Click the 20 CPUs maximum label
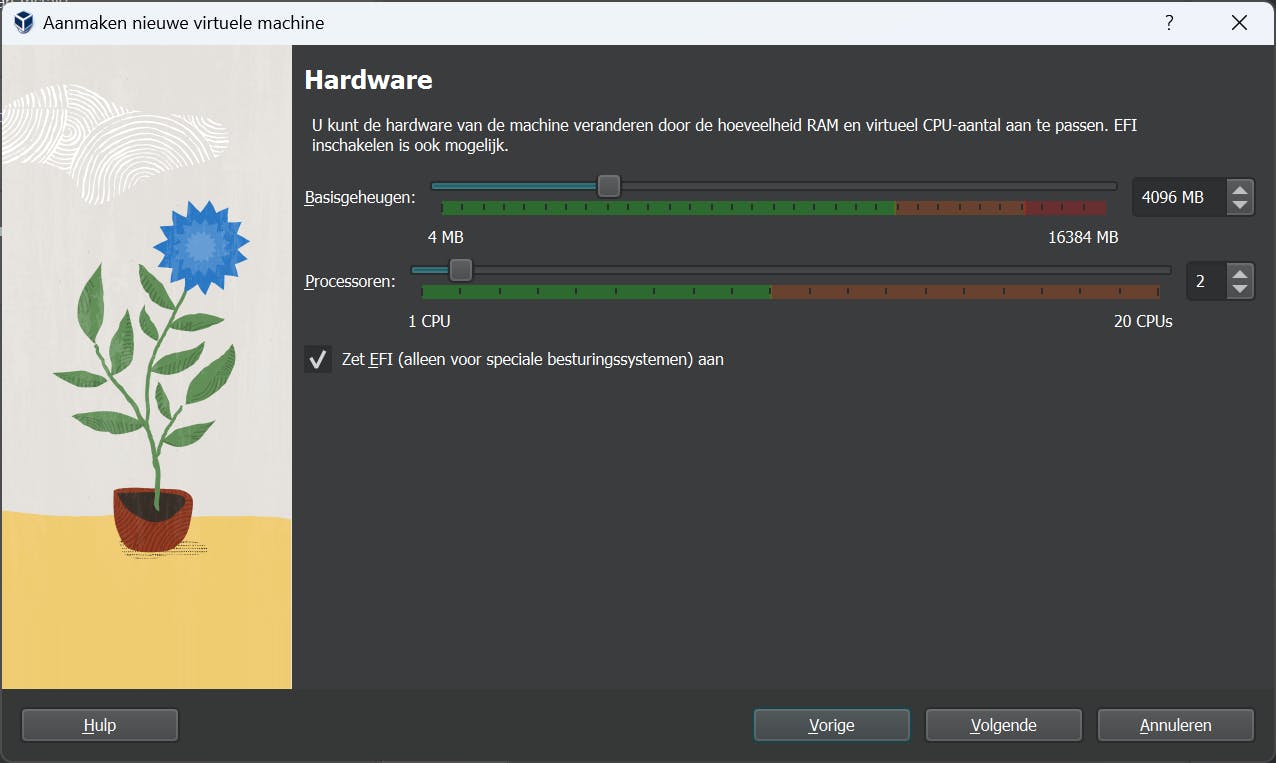 point(1143,321)
